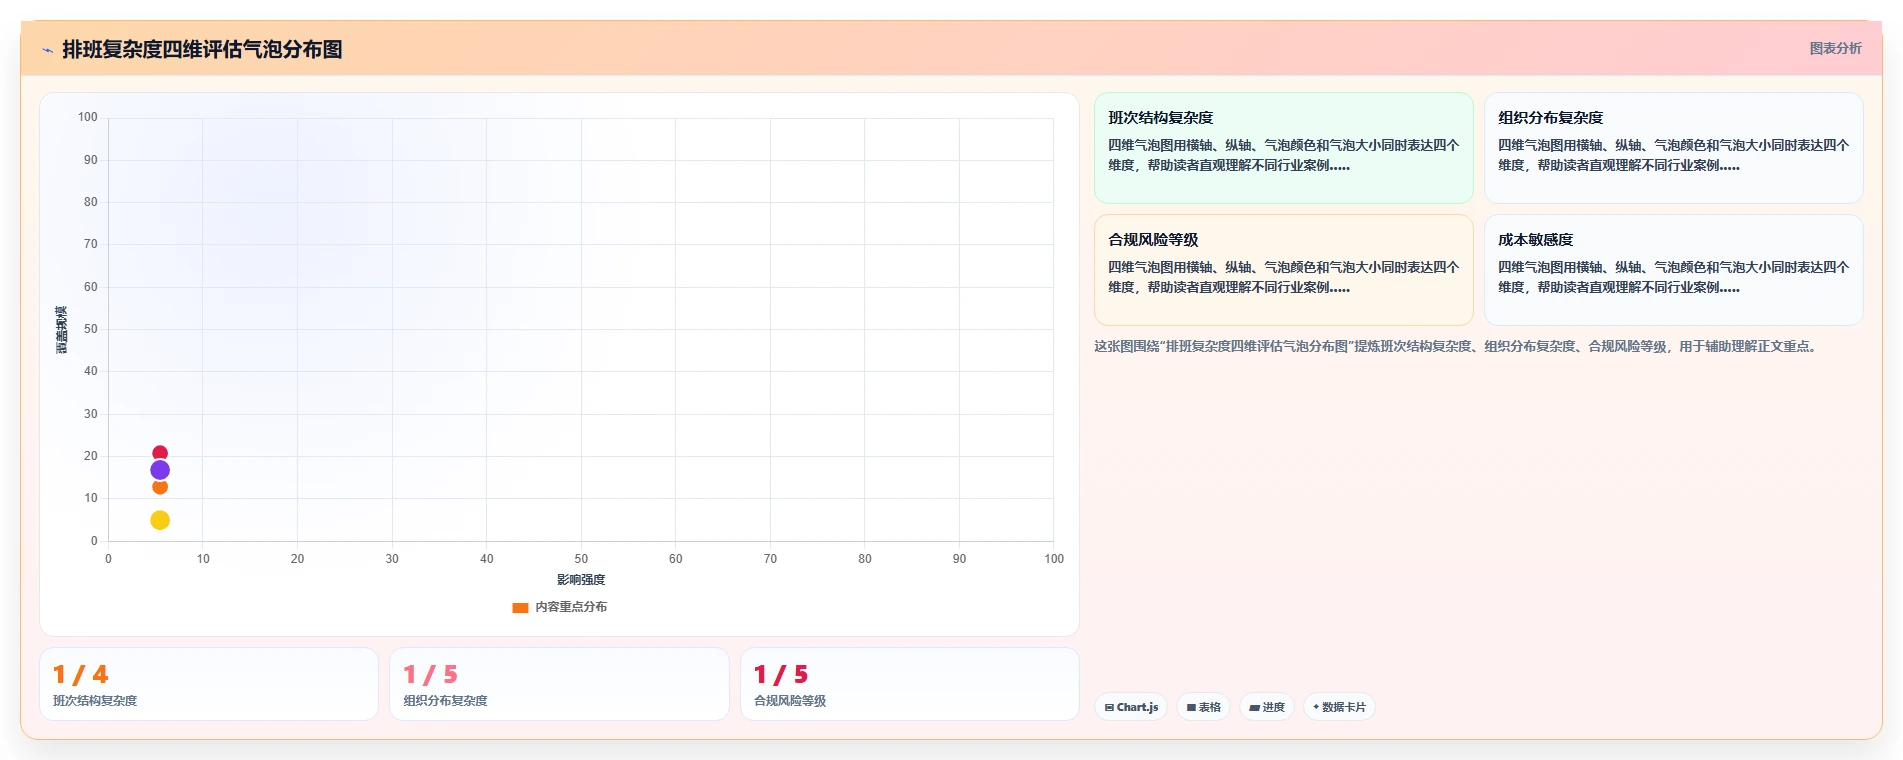Click the y-axis tick label 20
Viewport: 1903px width, 760px height.
[x=91, y=456]
